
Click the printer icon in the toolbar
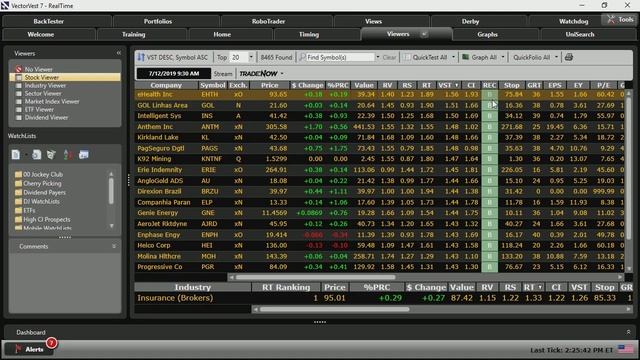pyautogui.click(x=569, y=57)
